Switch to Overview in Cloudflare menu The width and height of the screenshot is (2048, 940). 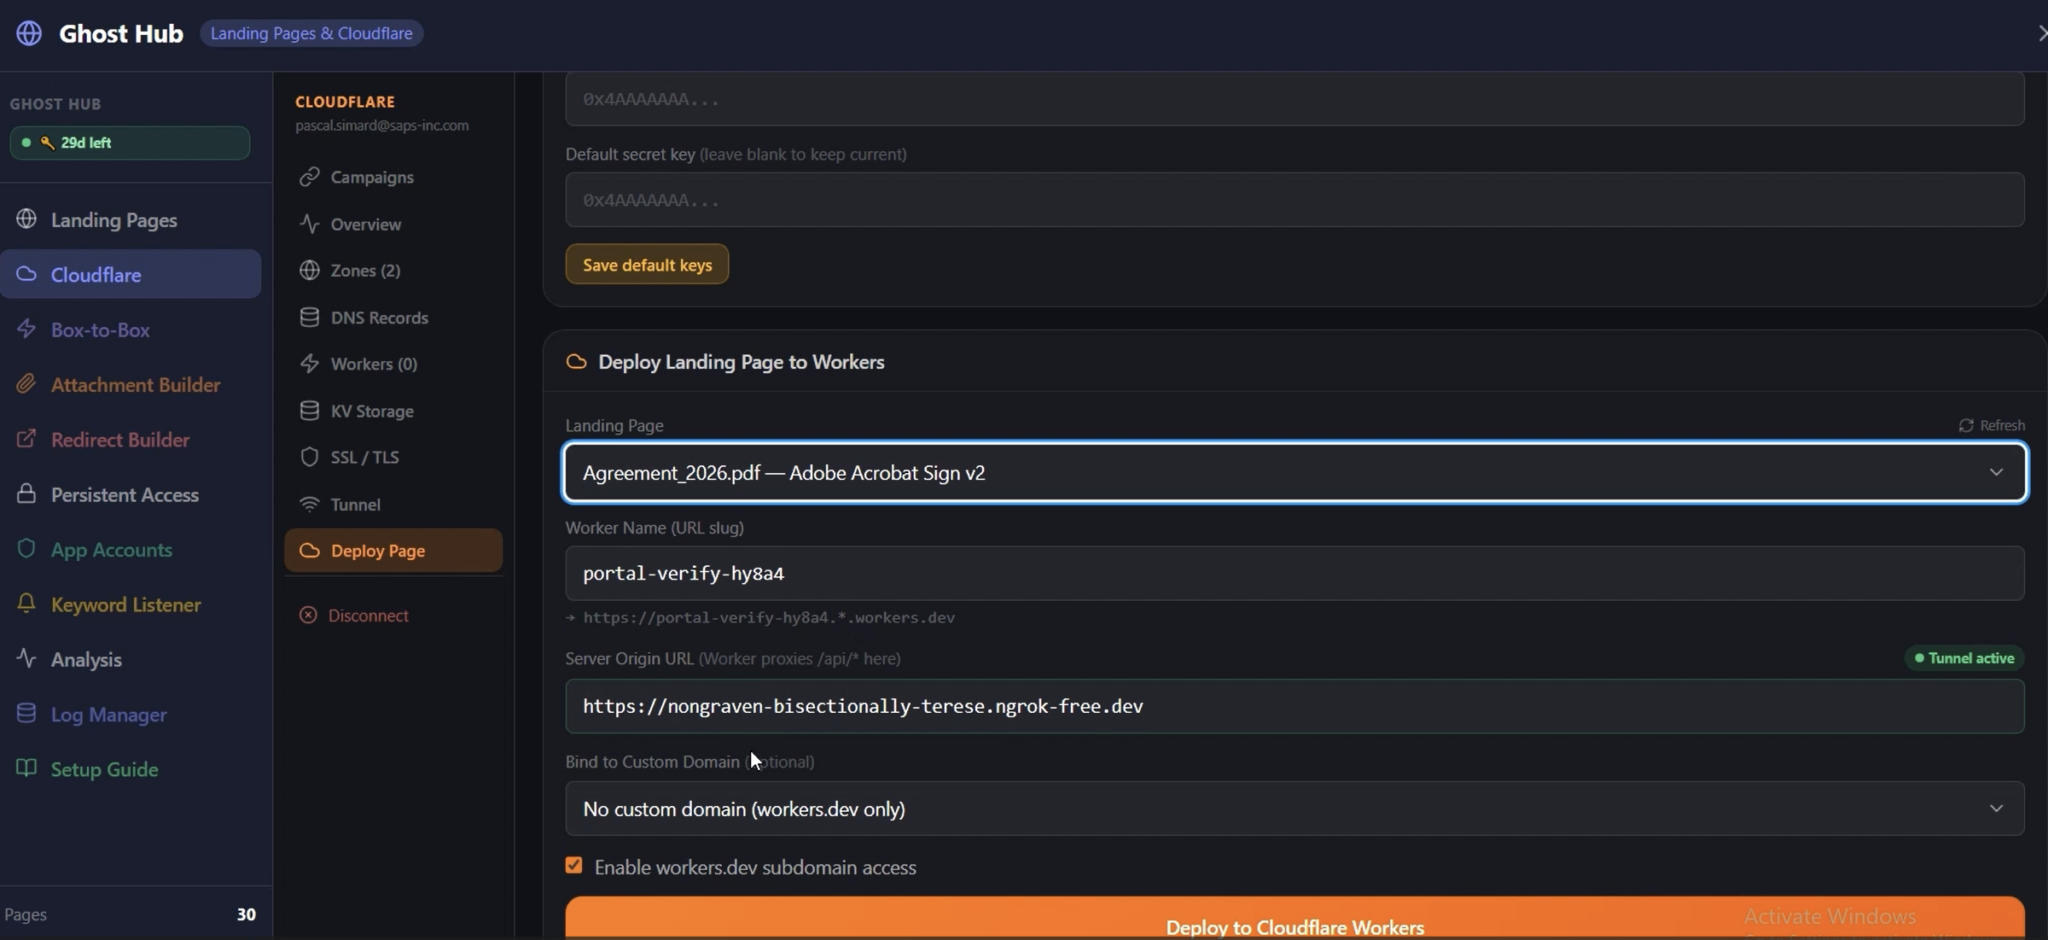[x=393, y=224]
